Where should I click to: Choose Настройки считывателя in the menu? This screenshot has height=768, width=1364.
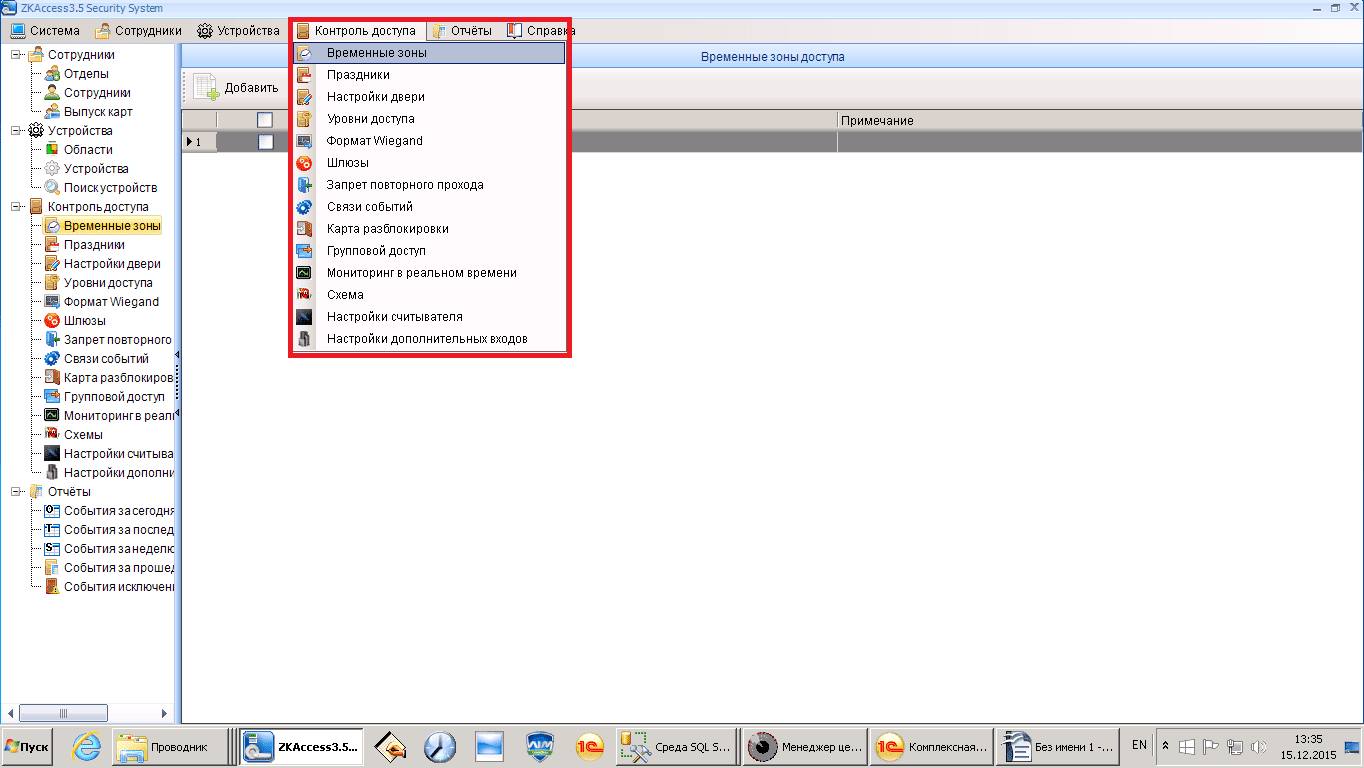click(394, 317)
